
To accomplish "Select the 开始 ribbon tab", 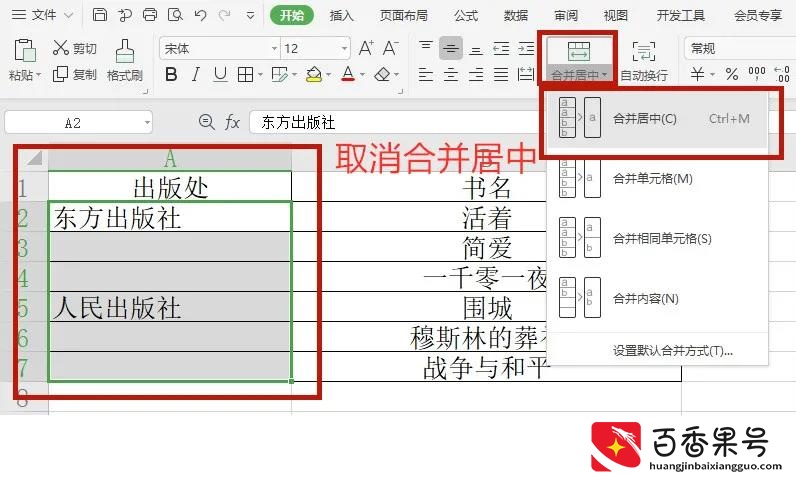I will [292, 15].
